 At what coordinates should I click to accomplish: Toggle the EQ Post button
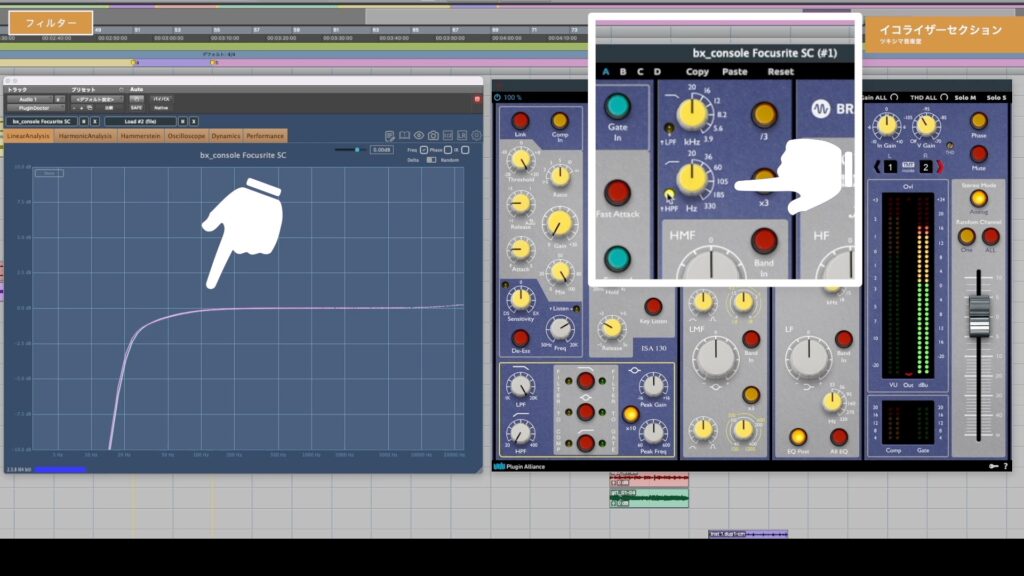(x=798, y=437)
